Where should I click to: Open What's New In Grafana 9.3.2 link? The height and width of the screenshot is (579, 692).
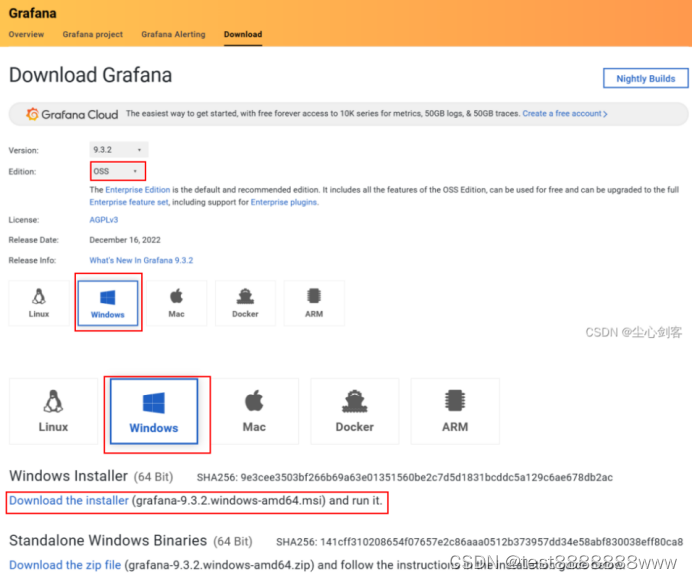tap(141, 260)
